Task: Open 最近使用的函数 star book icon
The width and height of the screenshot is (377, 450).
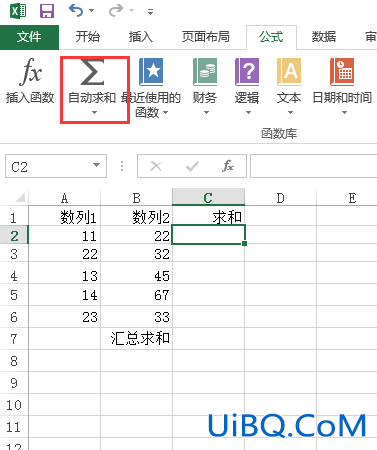Action: pyautogui.click(x=151, y=72)
